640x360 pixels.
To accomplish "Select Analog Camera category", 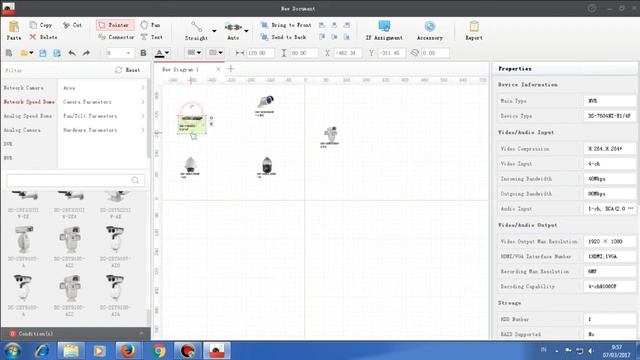I will 22,130.
